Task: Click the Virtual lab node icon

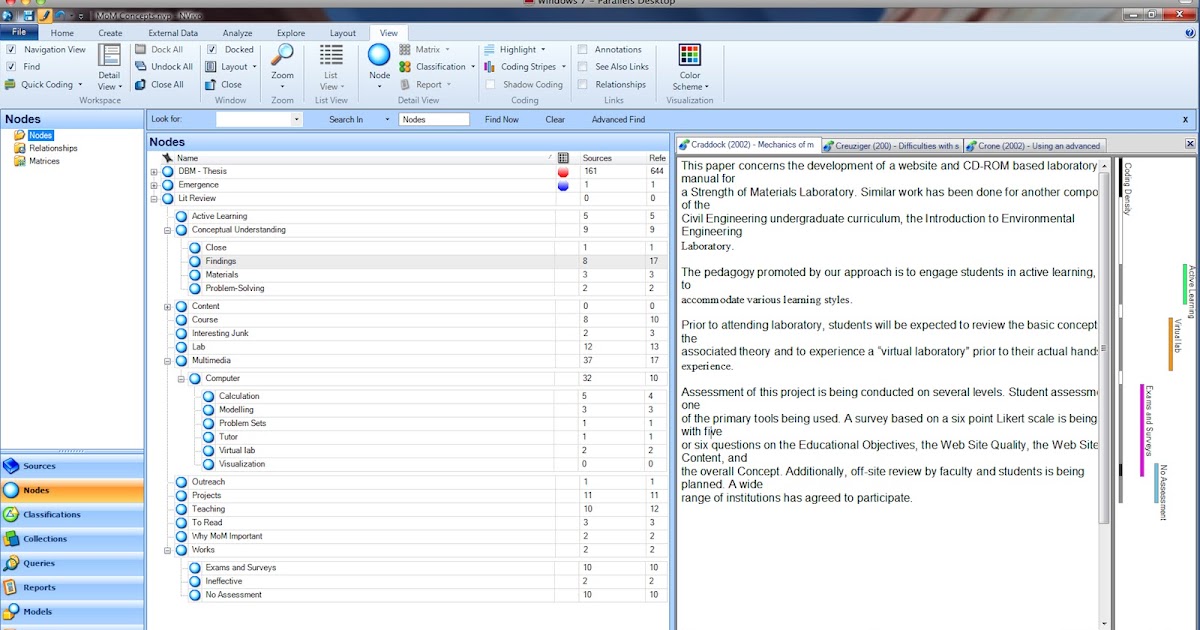Action: click(209, 450)
